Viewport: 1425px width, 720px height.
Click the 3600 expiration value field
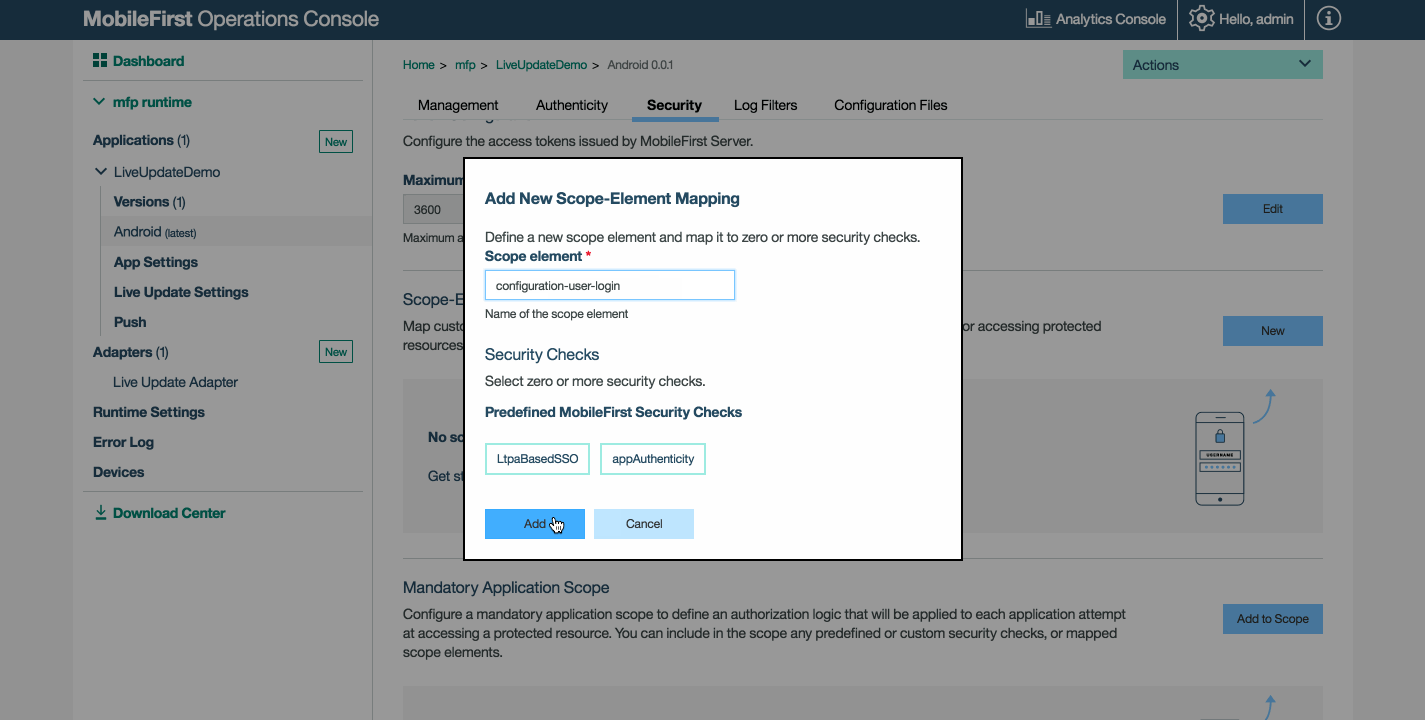point(433,210)
